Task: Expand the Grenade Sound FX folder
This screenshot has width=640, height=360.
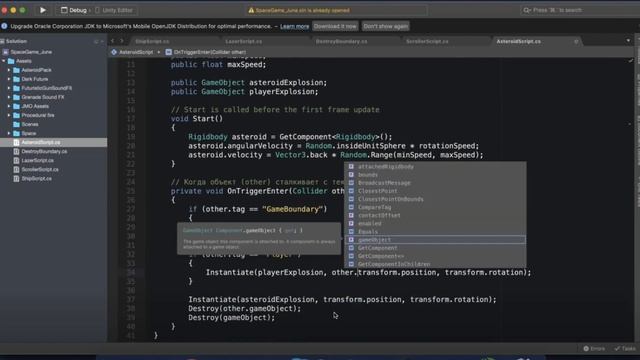Action: pos(9,97)
